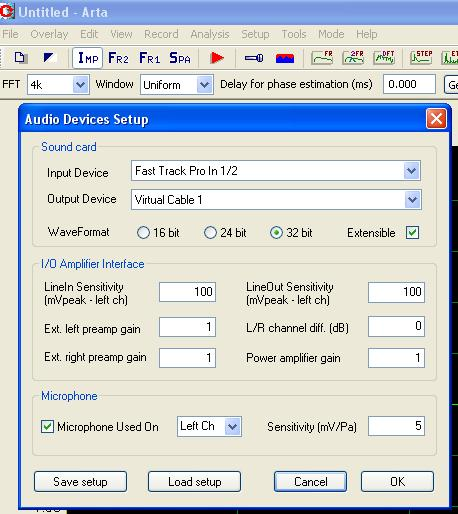
Task: Open the Setup menu
Action: pos(255,34)
